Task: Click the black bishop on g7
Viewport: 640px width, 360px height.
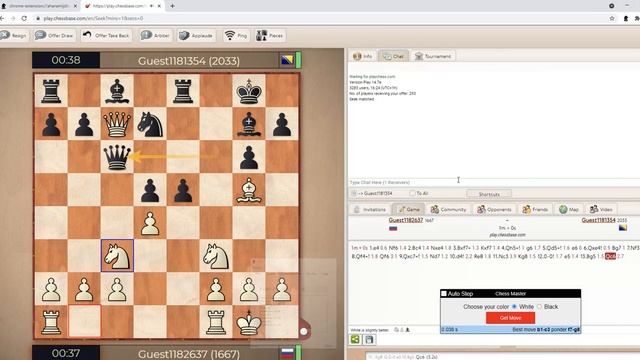Action: click(249, 124)
